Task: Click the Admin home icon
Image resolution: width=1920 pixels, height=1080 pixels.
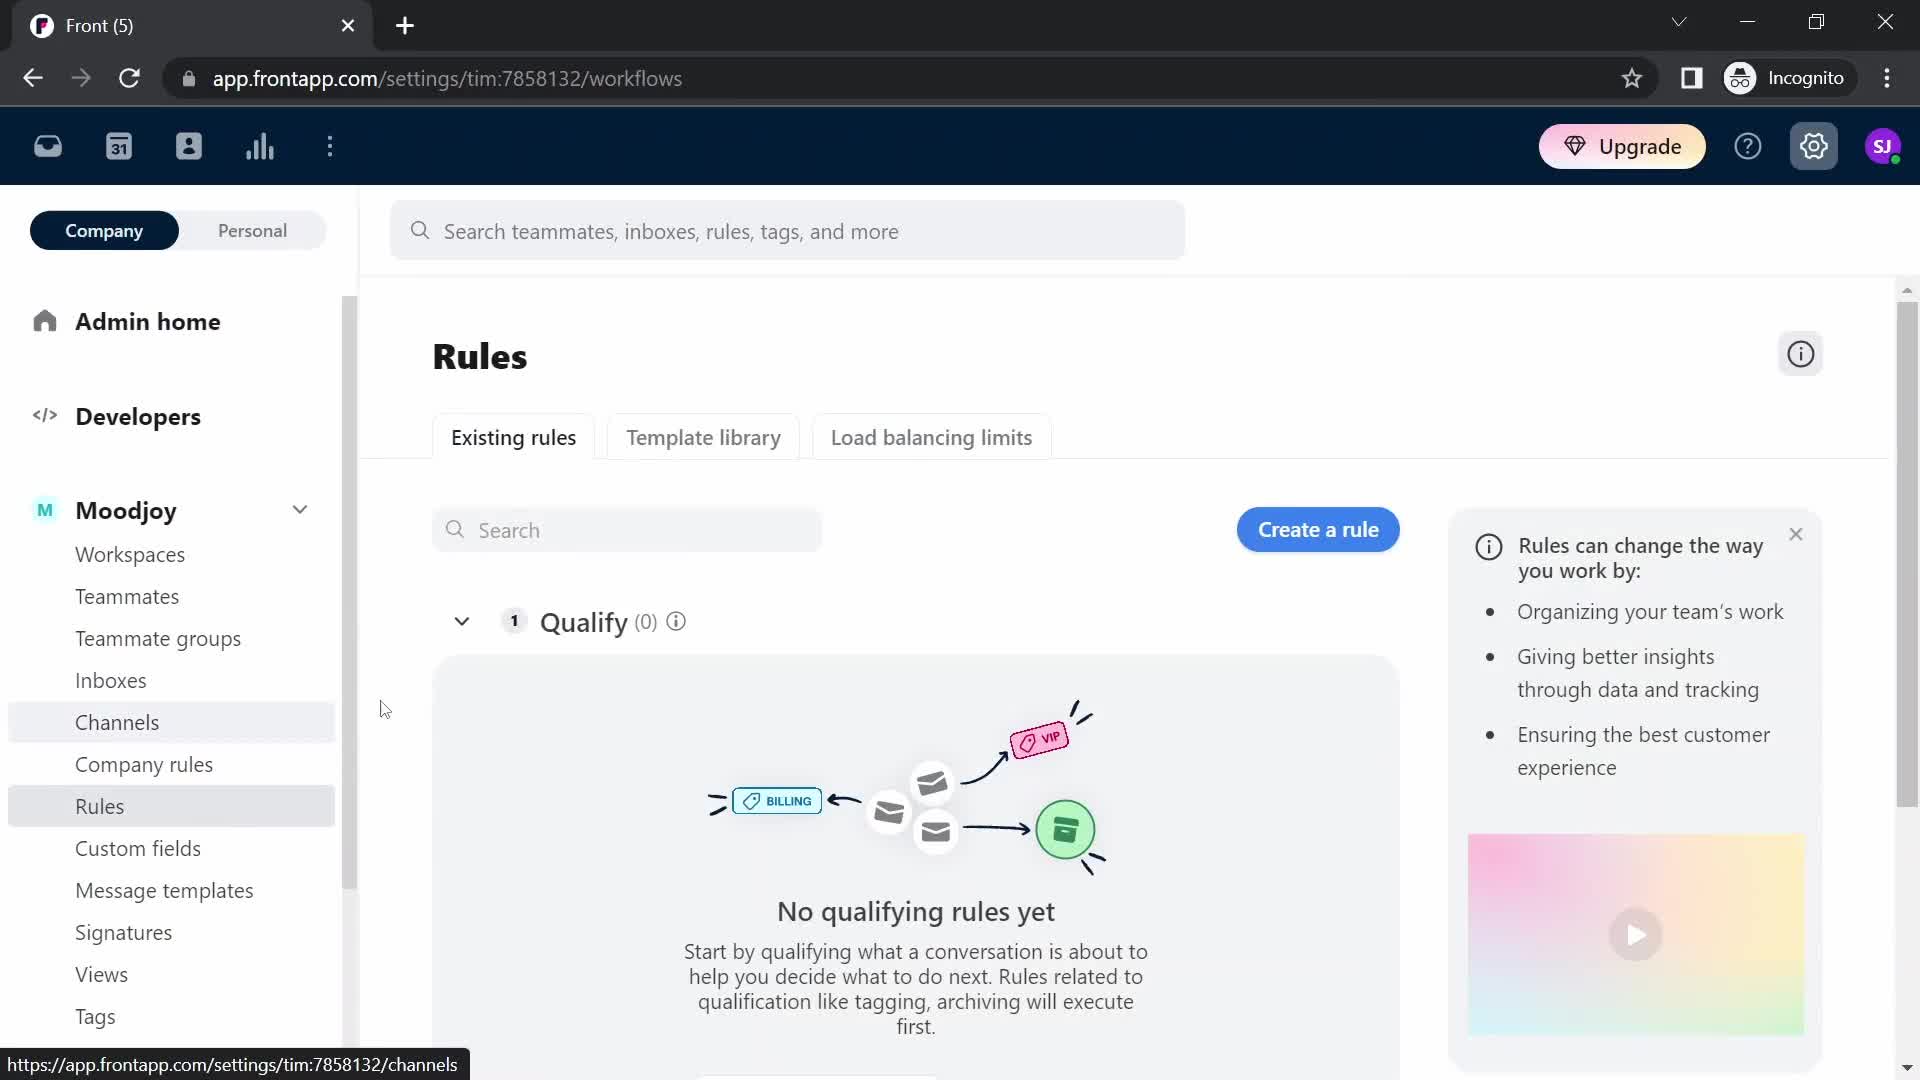Action: tap(45, 322)
